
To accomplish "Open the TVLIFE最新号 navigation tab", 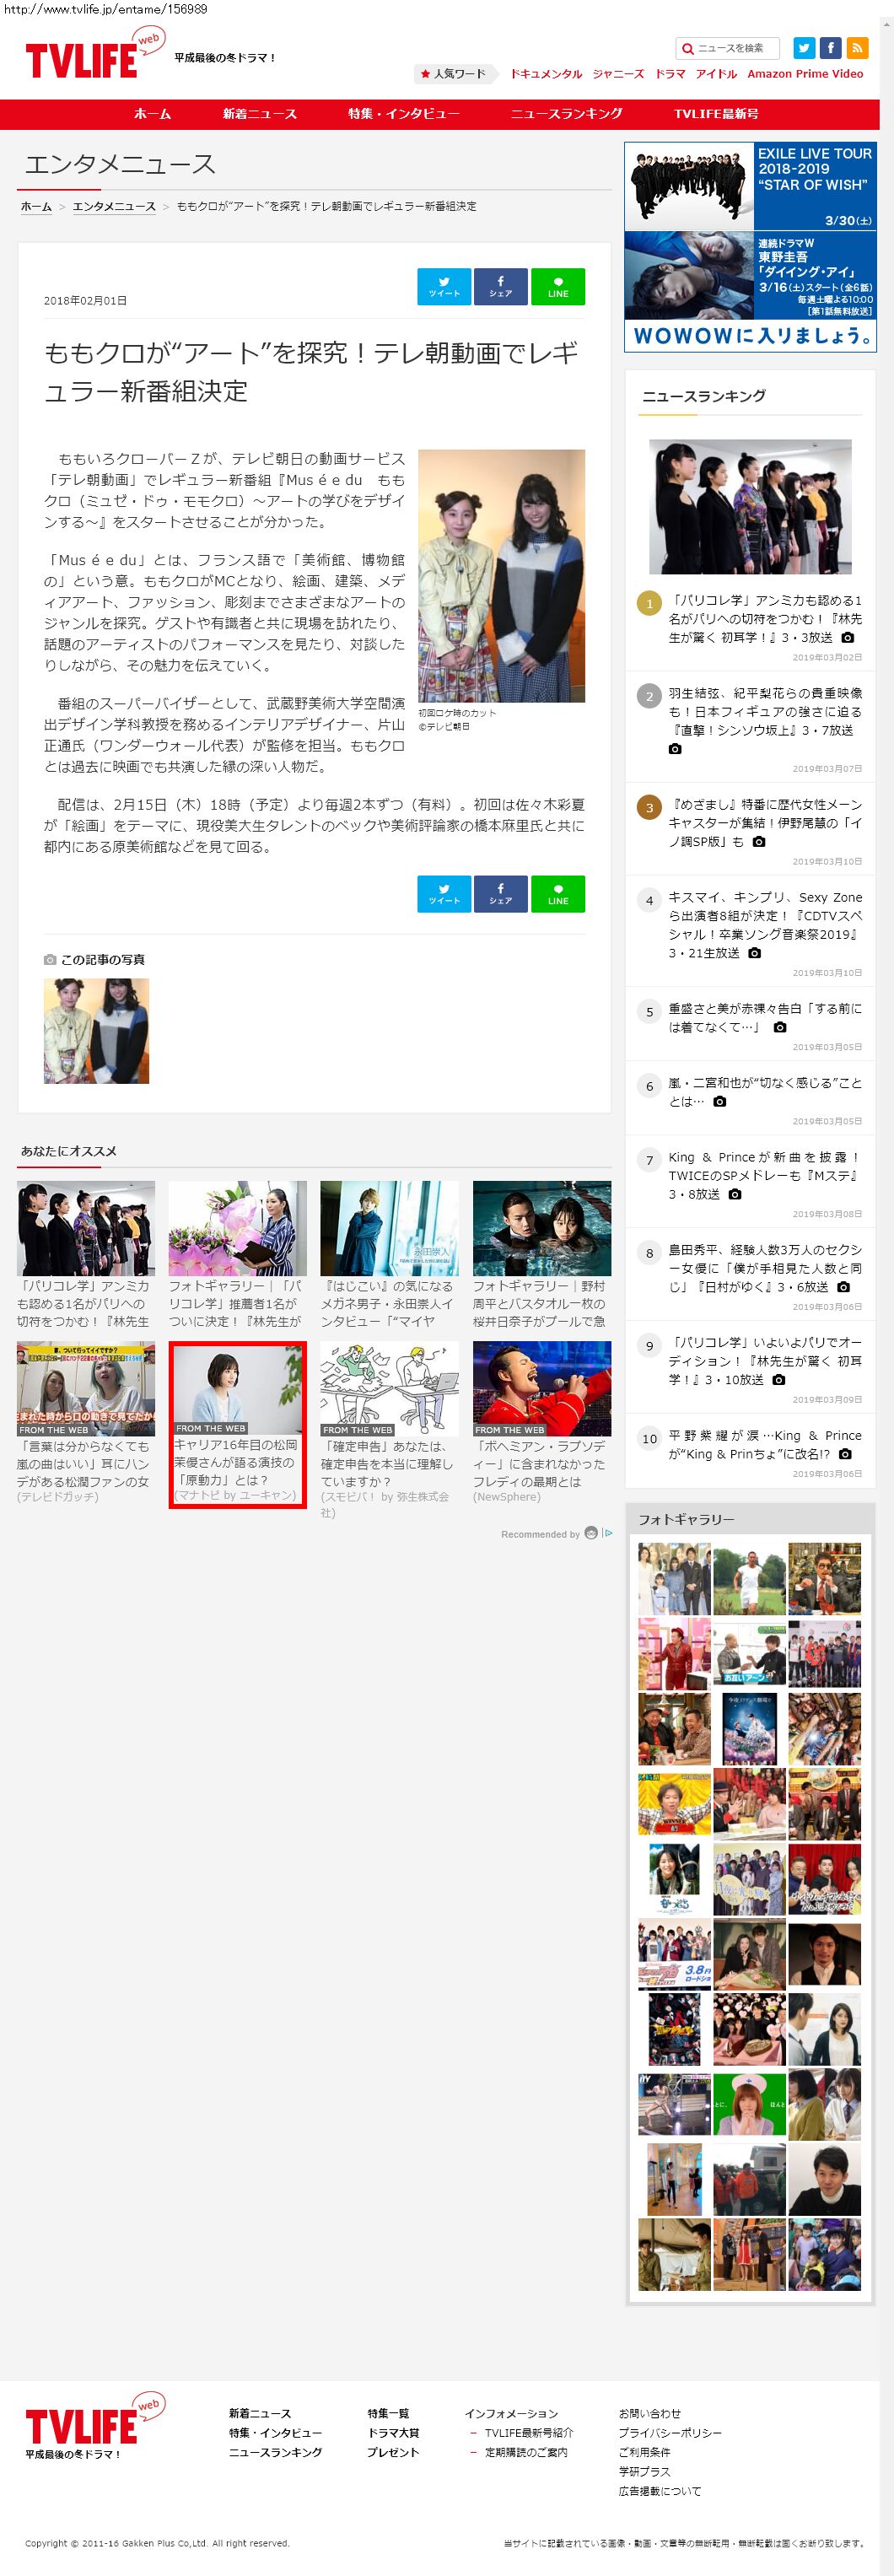I will pyautogui.click(x=716, y=114).
